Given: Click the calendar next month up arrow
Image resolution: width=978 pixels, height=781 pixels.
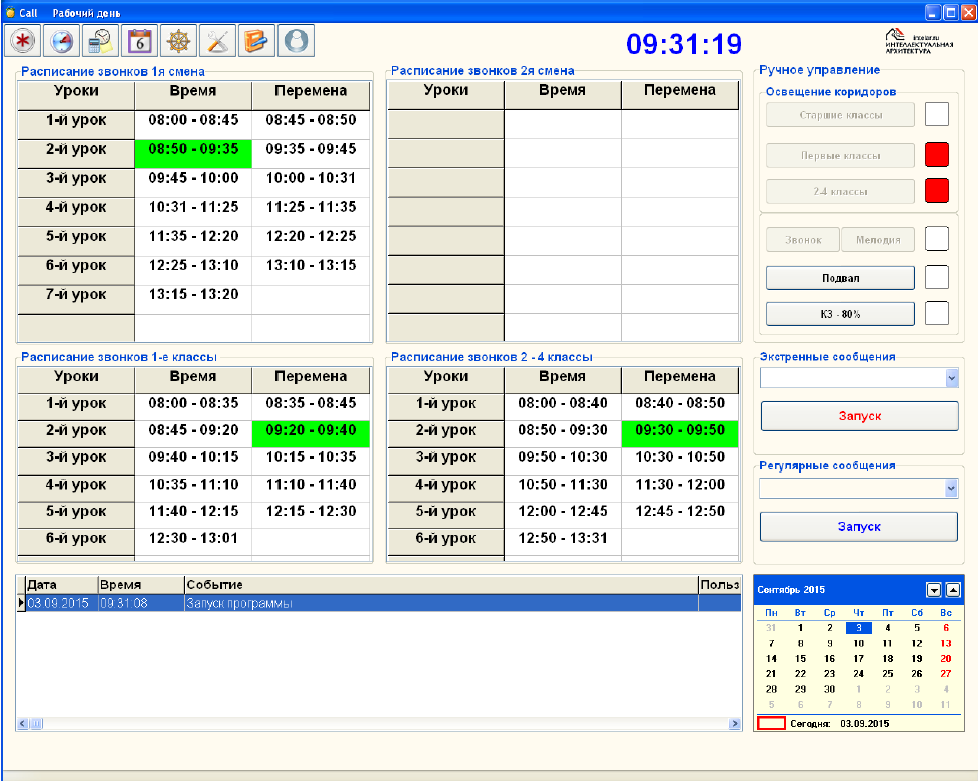Looking at the screenshot, I should coord(953,590).
